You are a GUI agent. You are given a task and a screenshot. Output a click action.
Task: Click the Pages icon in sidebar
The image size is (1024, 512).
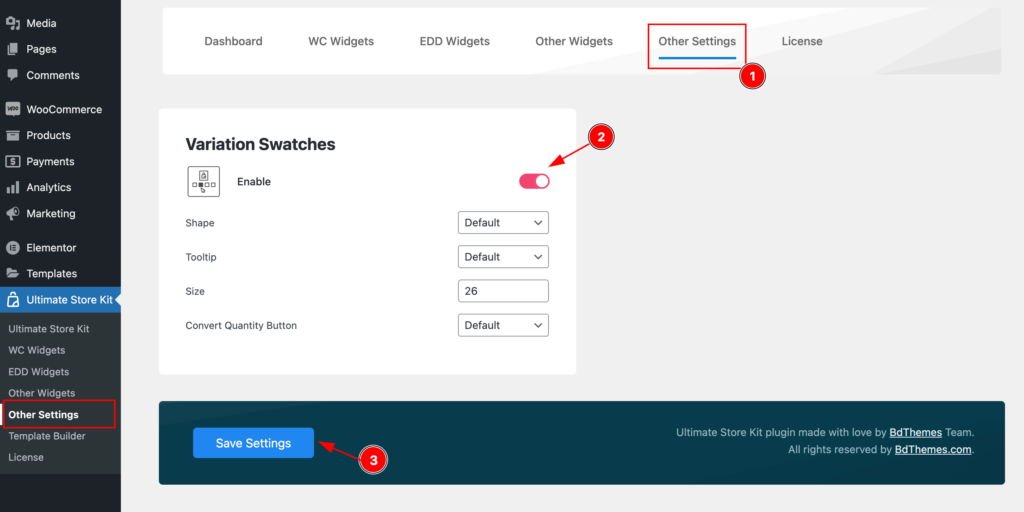(12, 49)
